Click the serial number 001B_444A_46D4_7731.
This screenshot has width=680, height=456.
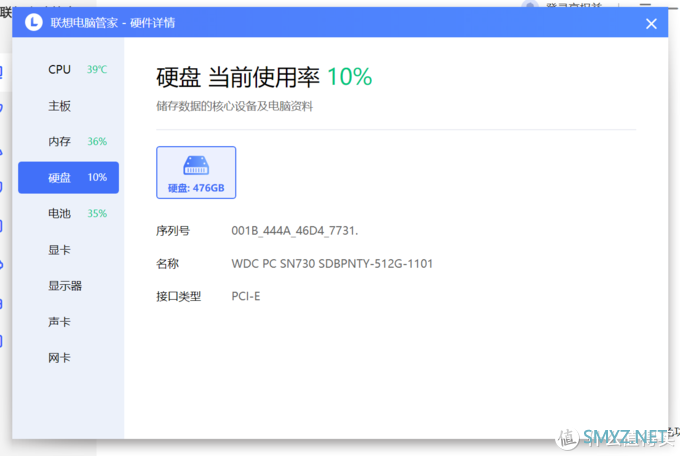click(x=294, y=230)
